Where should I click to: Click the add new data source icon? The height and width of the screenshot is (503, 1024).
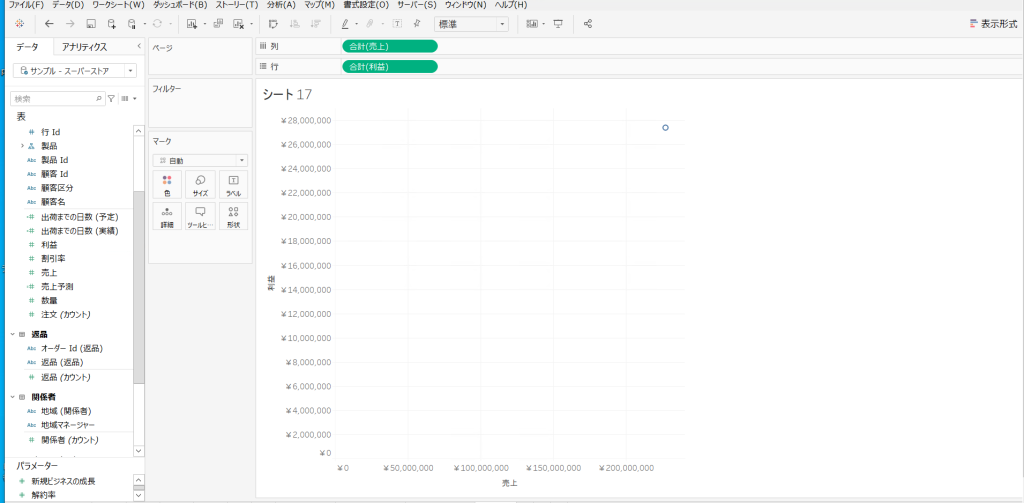[x=112, y=23]
